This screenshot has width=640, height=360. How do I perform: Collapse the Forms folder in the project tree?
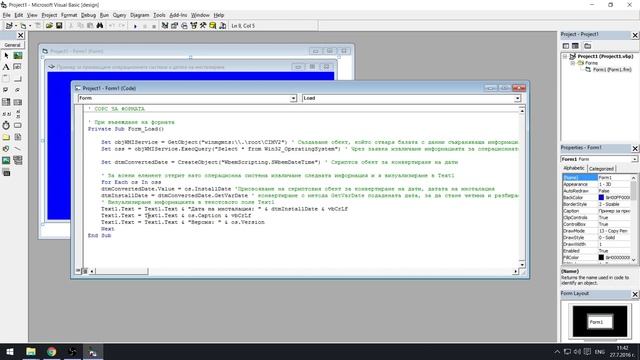click(x=572, y=63)
